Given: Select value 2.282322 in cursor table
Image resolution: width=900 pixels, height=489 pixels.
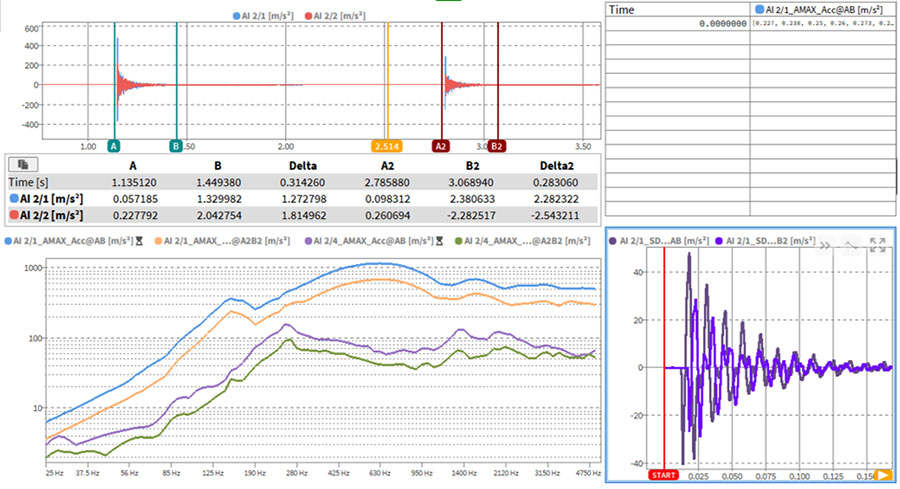Looking at the screenshot, I should click(x=557, y=199).
